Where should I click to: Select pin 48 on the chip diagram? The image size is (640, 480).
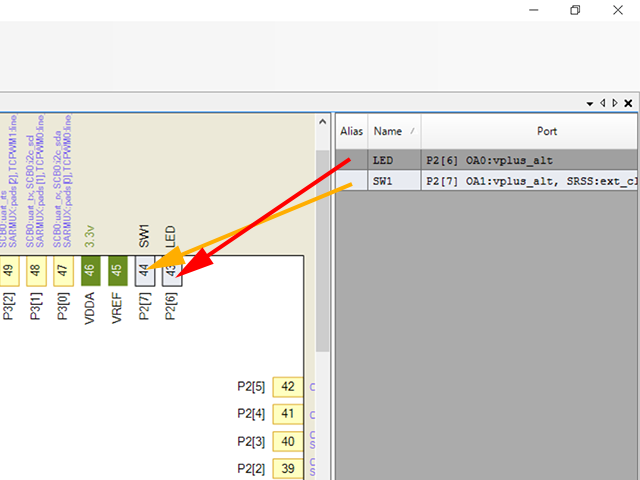click(36, 271)
